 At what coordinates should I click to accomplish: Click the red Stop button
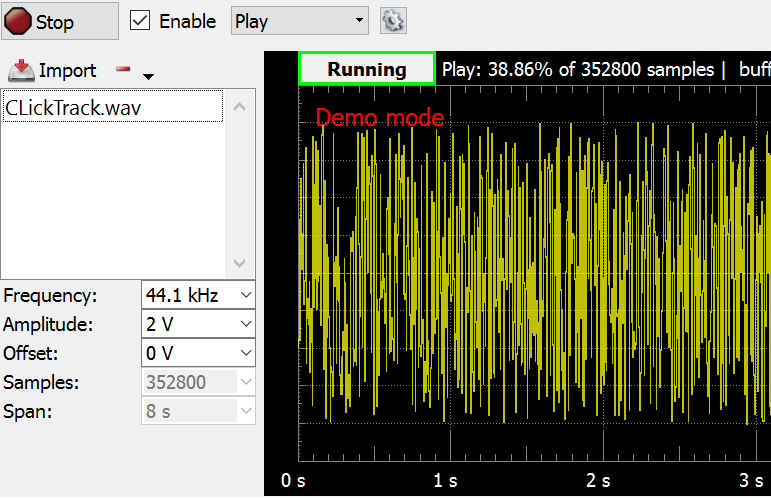pyautogui.click(x=59, y=21)
